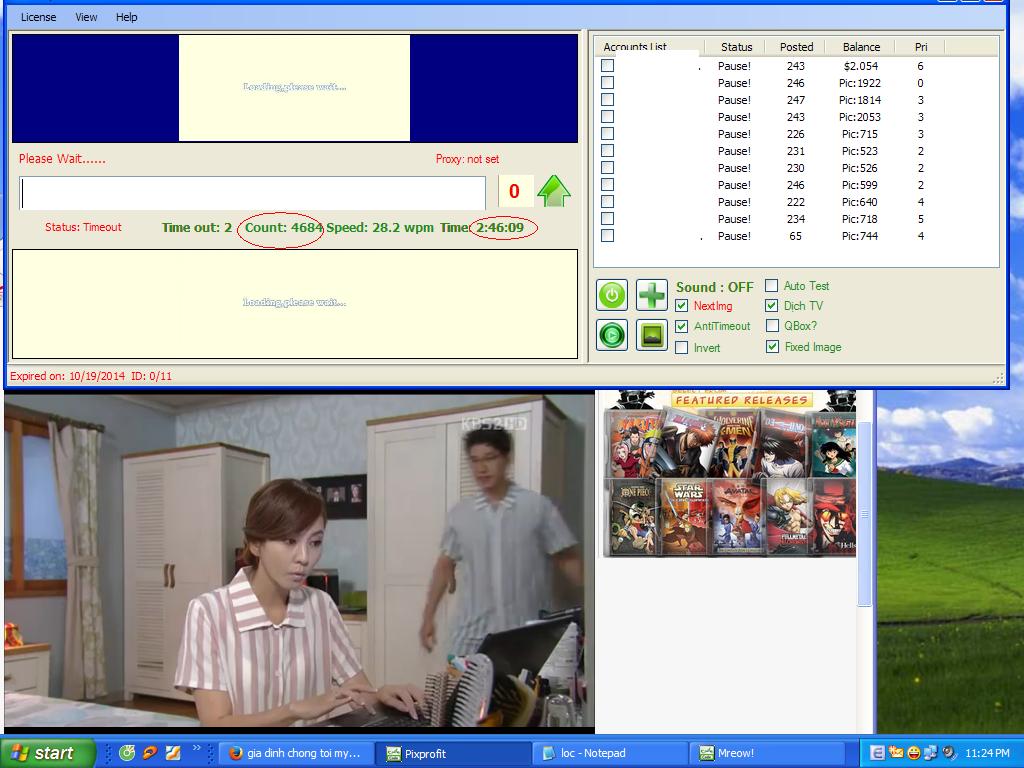This screenshot has height=768, width=1024.
Task: Click the Featured Releases banner in browser
Action: click(x=742, y=400)
